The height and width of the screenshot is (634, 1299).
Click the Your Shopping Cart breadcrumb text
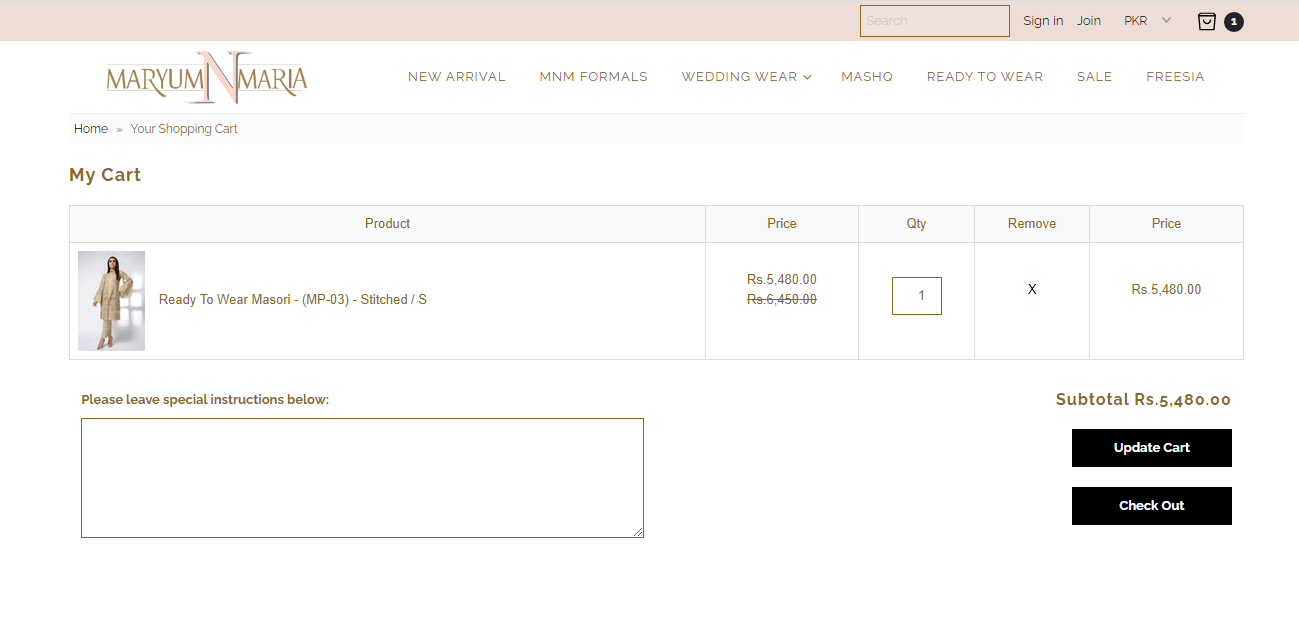tap(184, 129)
